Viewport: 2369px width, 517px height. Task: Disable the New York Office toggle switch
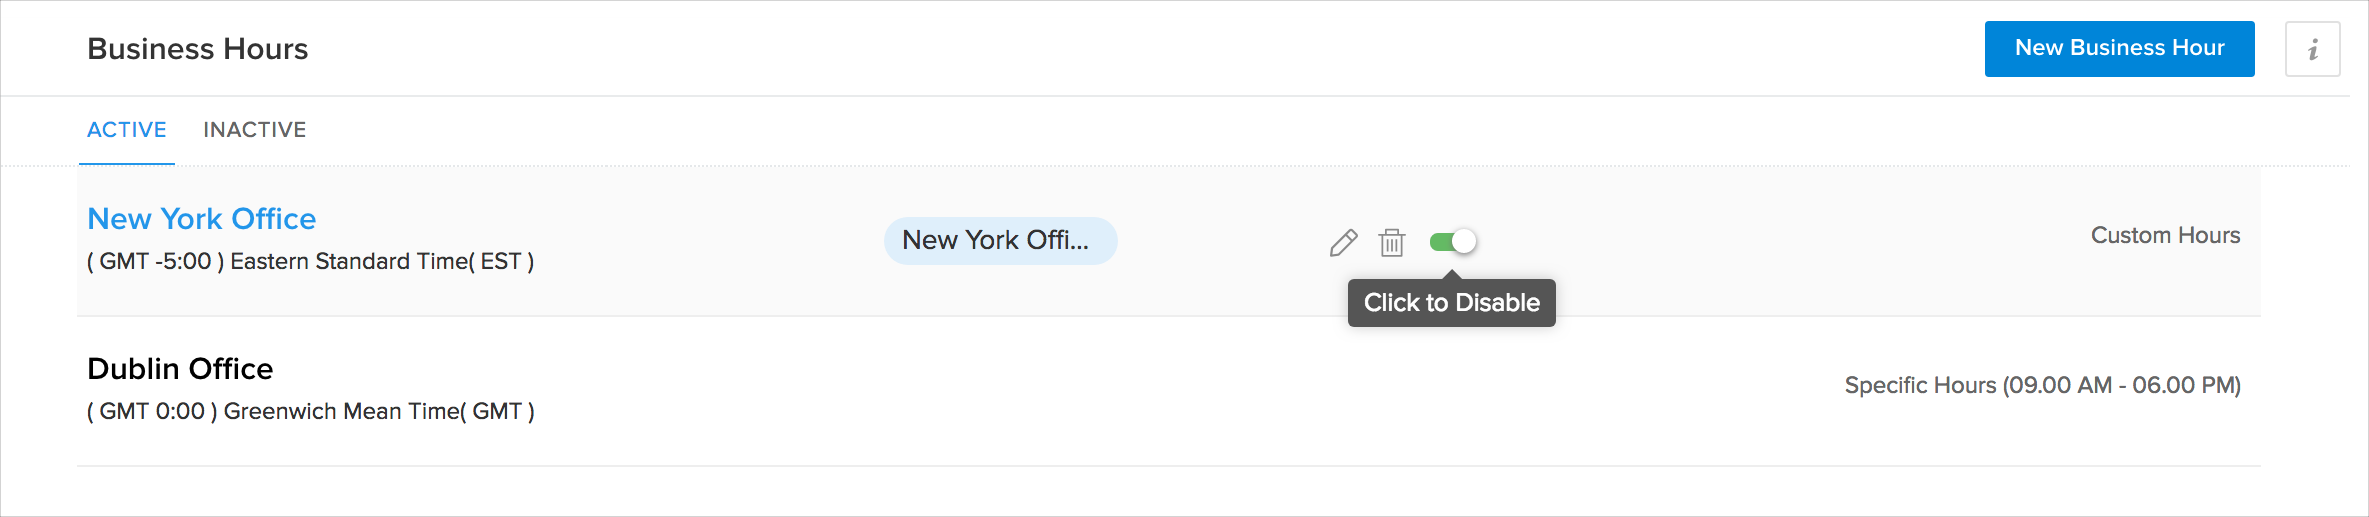[x=1453, y=241]
